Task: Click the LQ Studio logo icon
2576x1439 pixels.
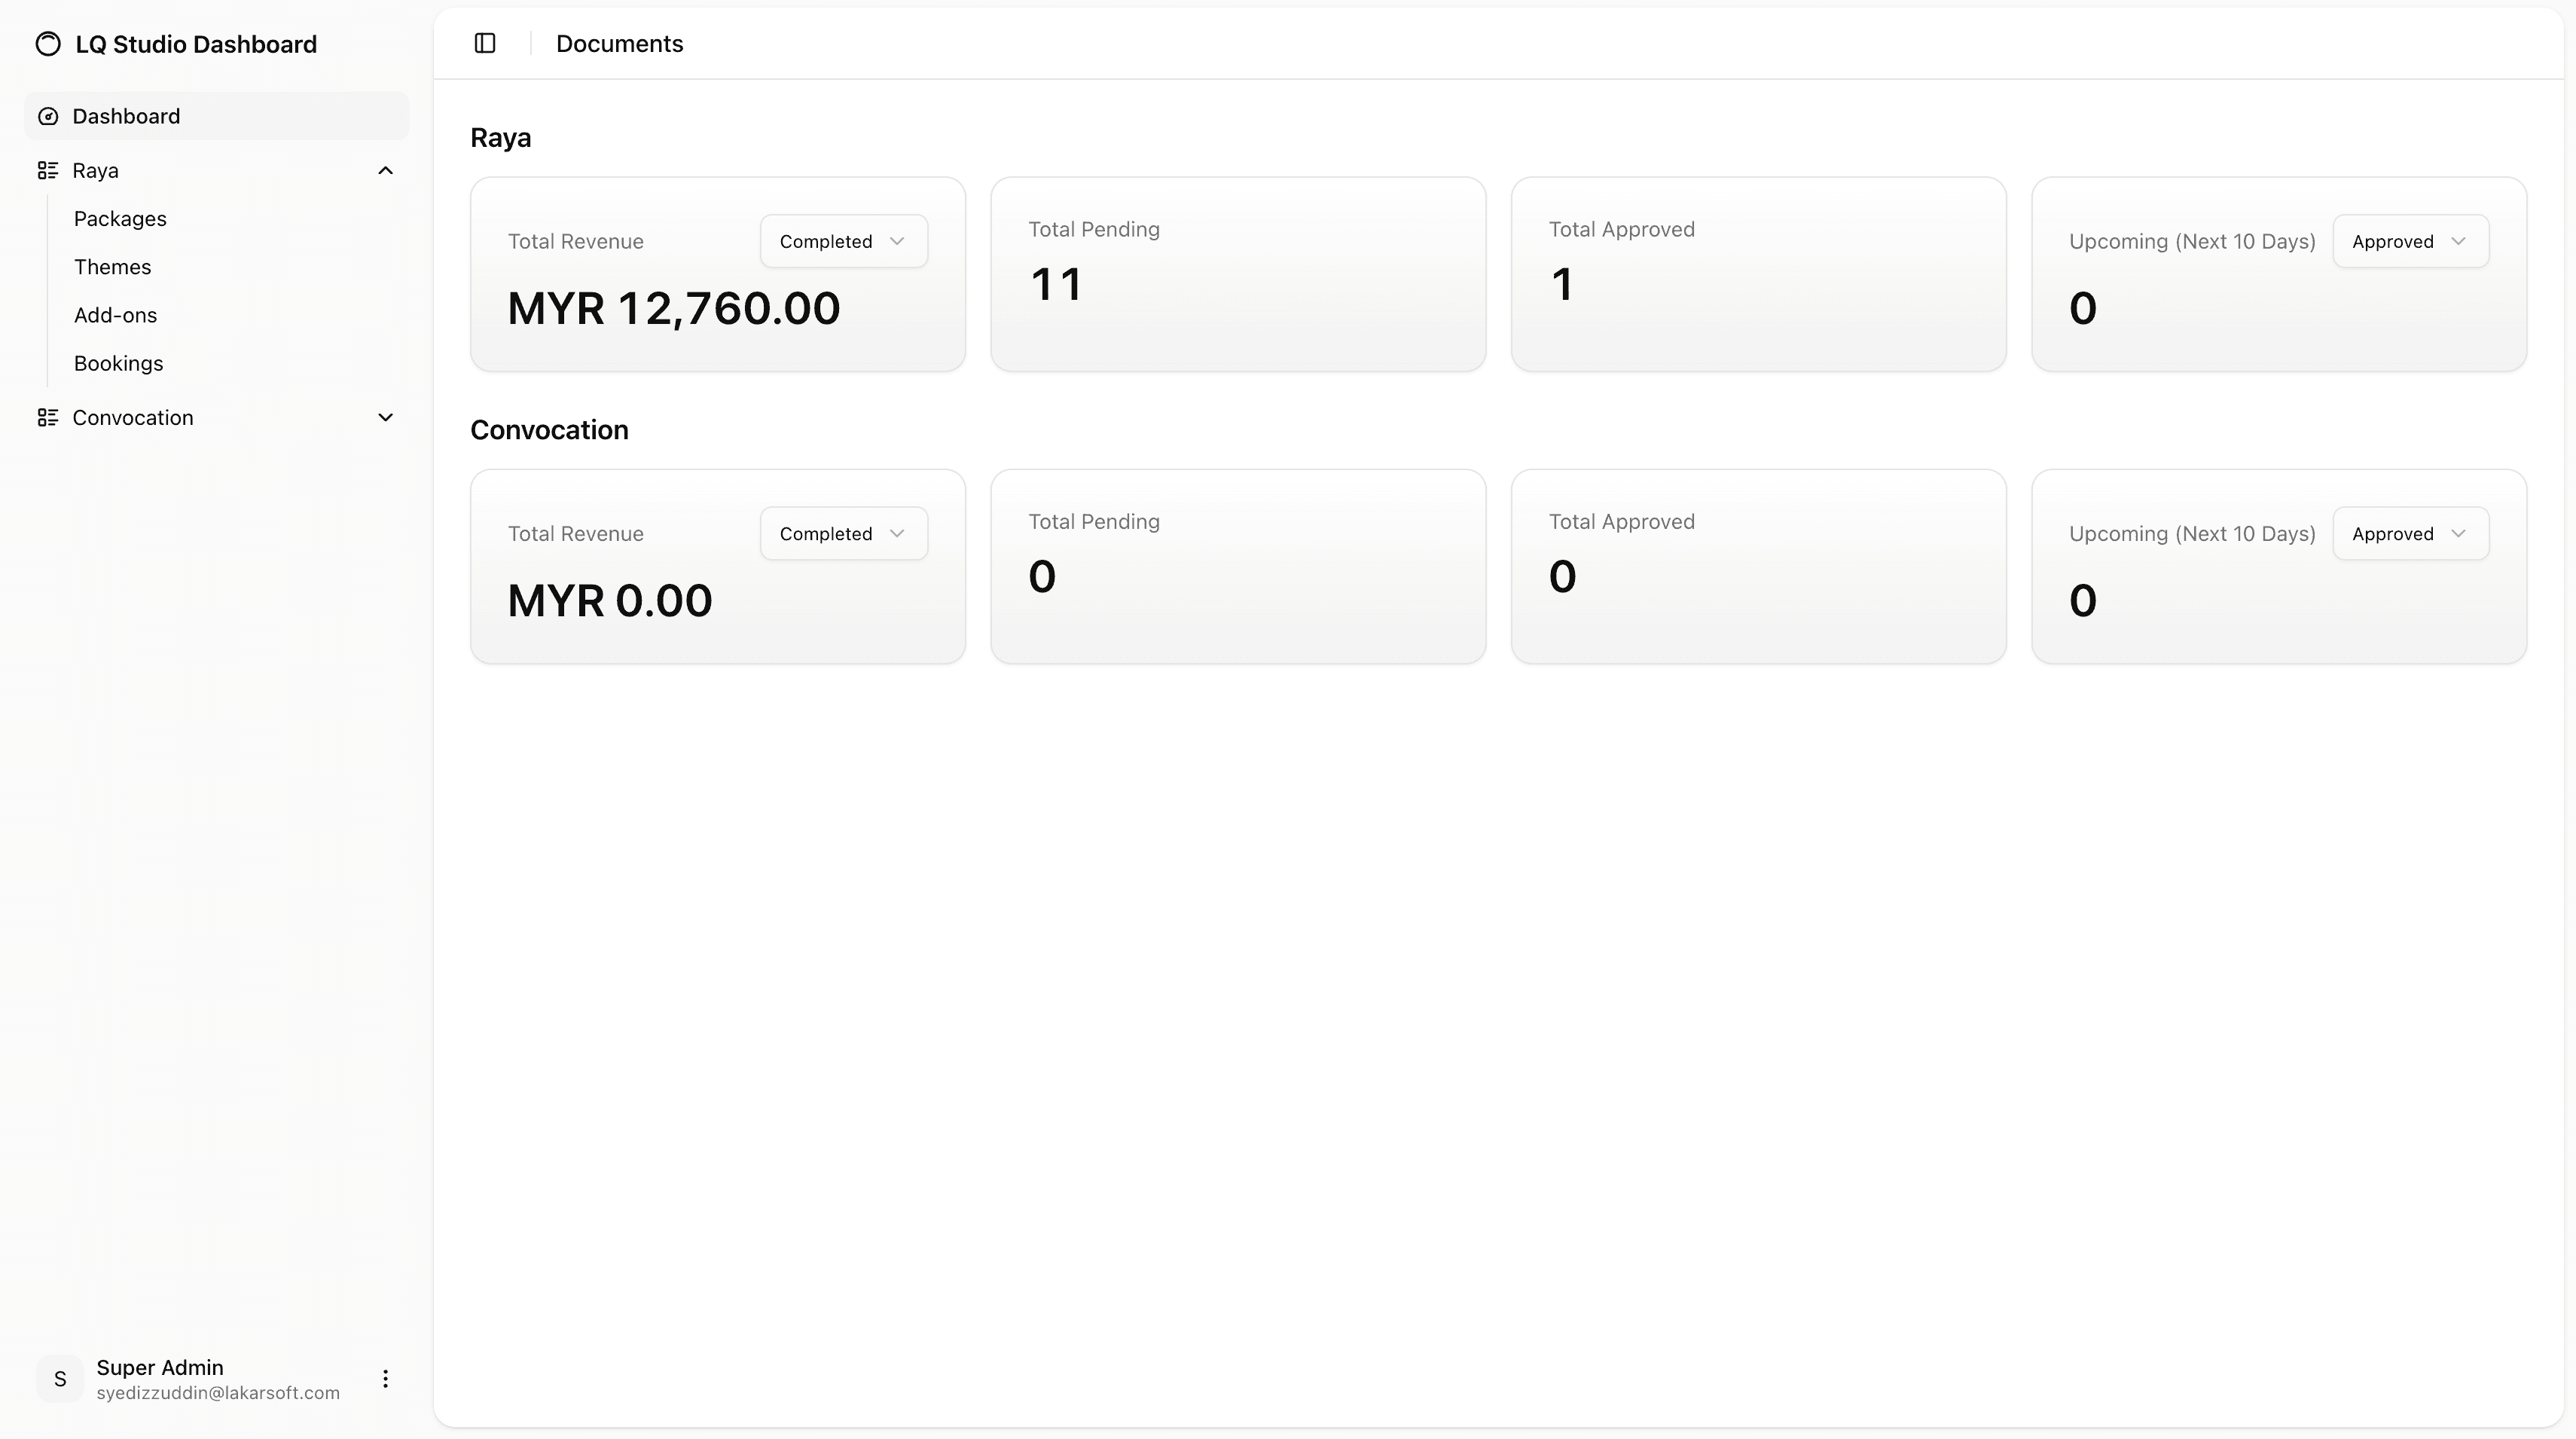Action: (x=48, y=44)
